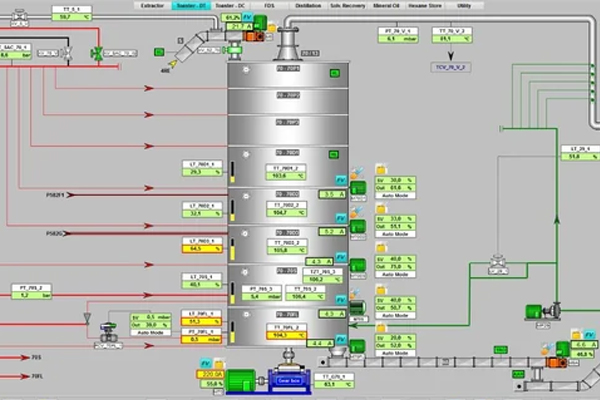
Task: Click the green control valve at top left
Action: [x=94, y=53]
